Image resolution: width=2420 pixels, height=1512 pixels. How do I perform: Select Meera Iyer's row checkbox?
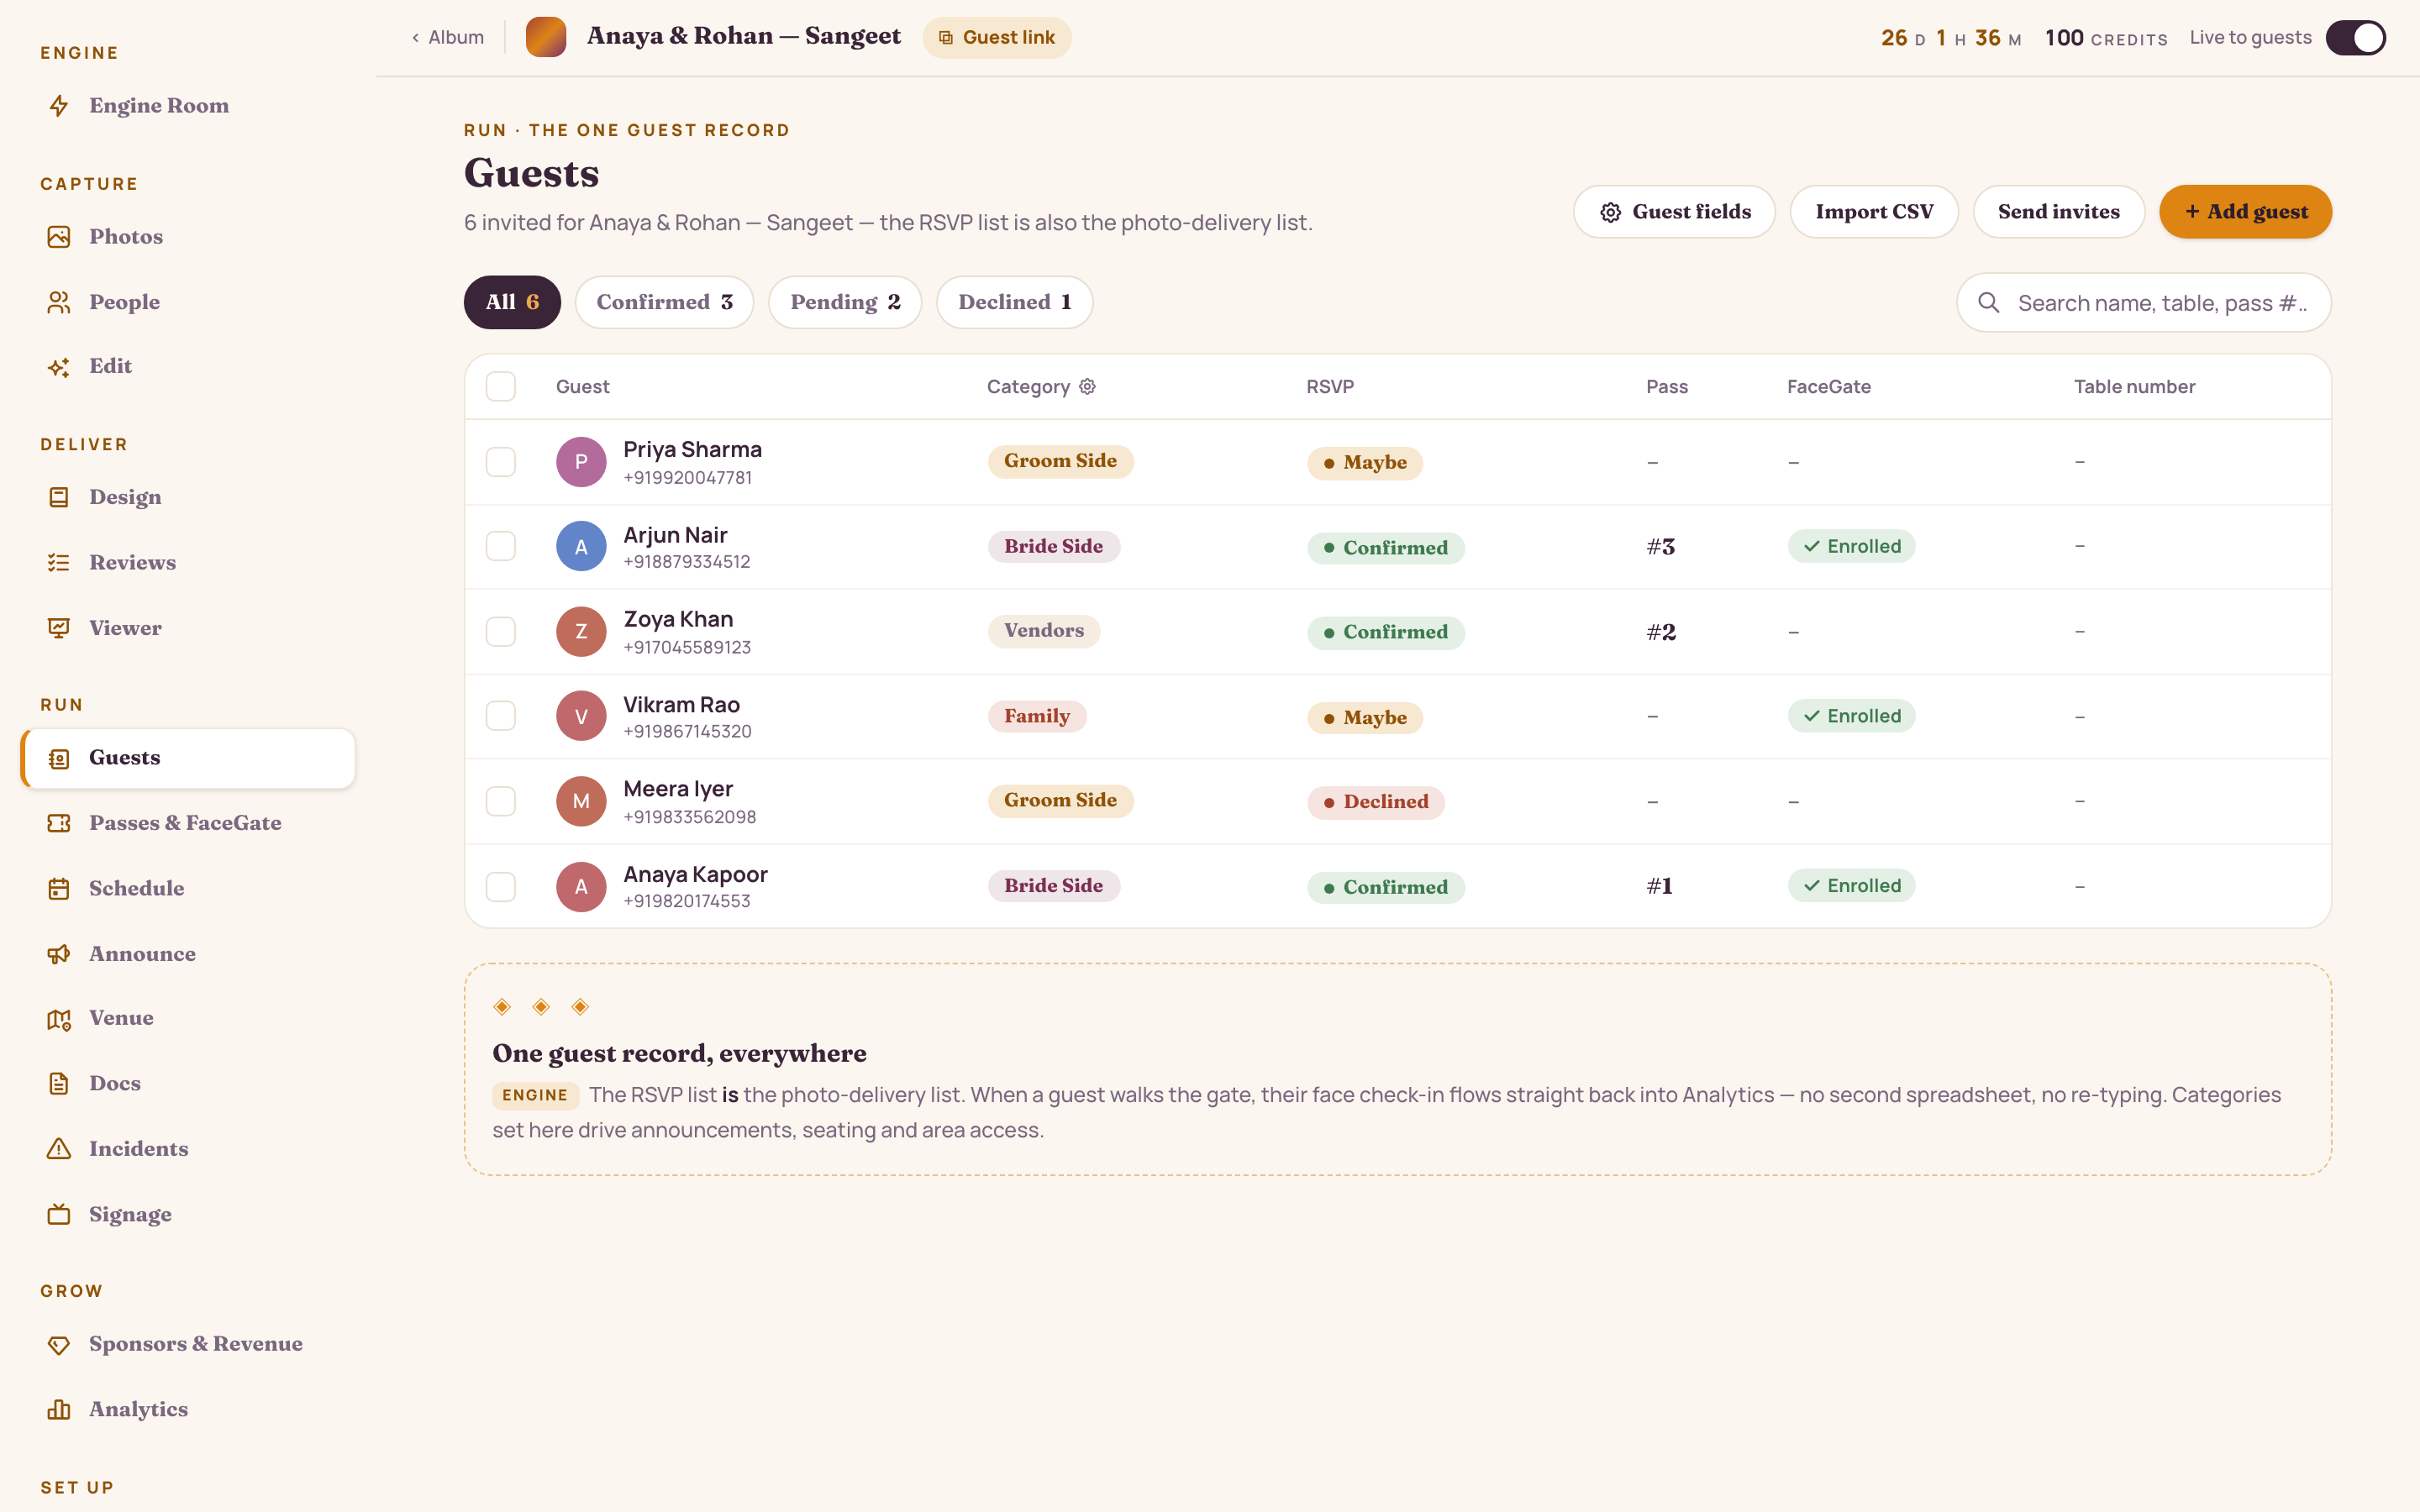click(501, 801)
